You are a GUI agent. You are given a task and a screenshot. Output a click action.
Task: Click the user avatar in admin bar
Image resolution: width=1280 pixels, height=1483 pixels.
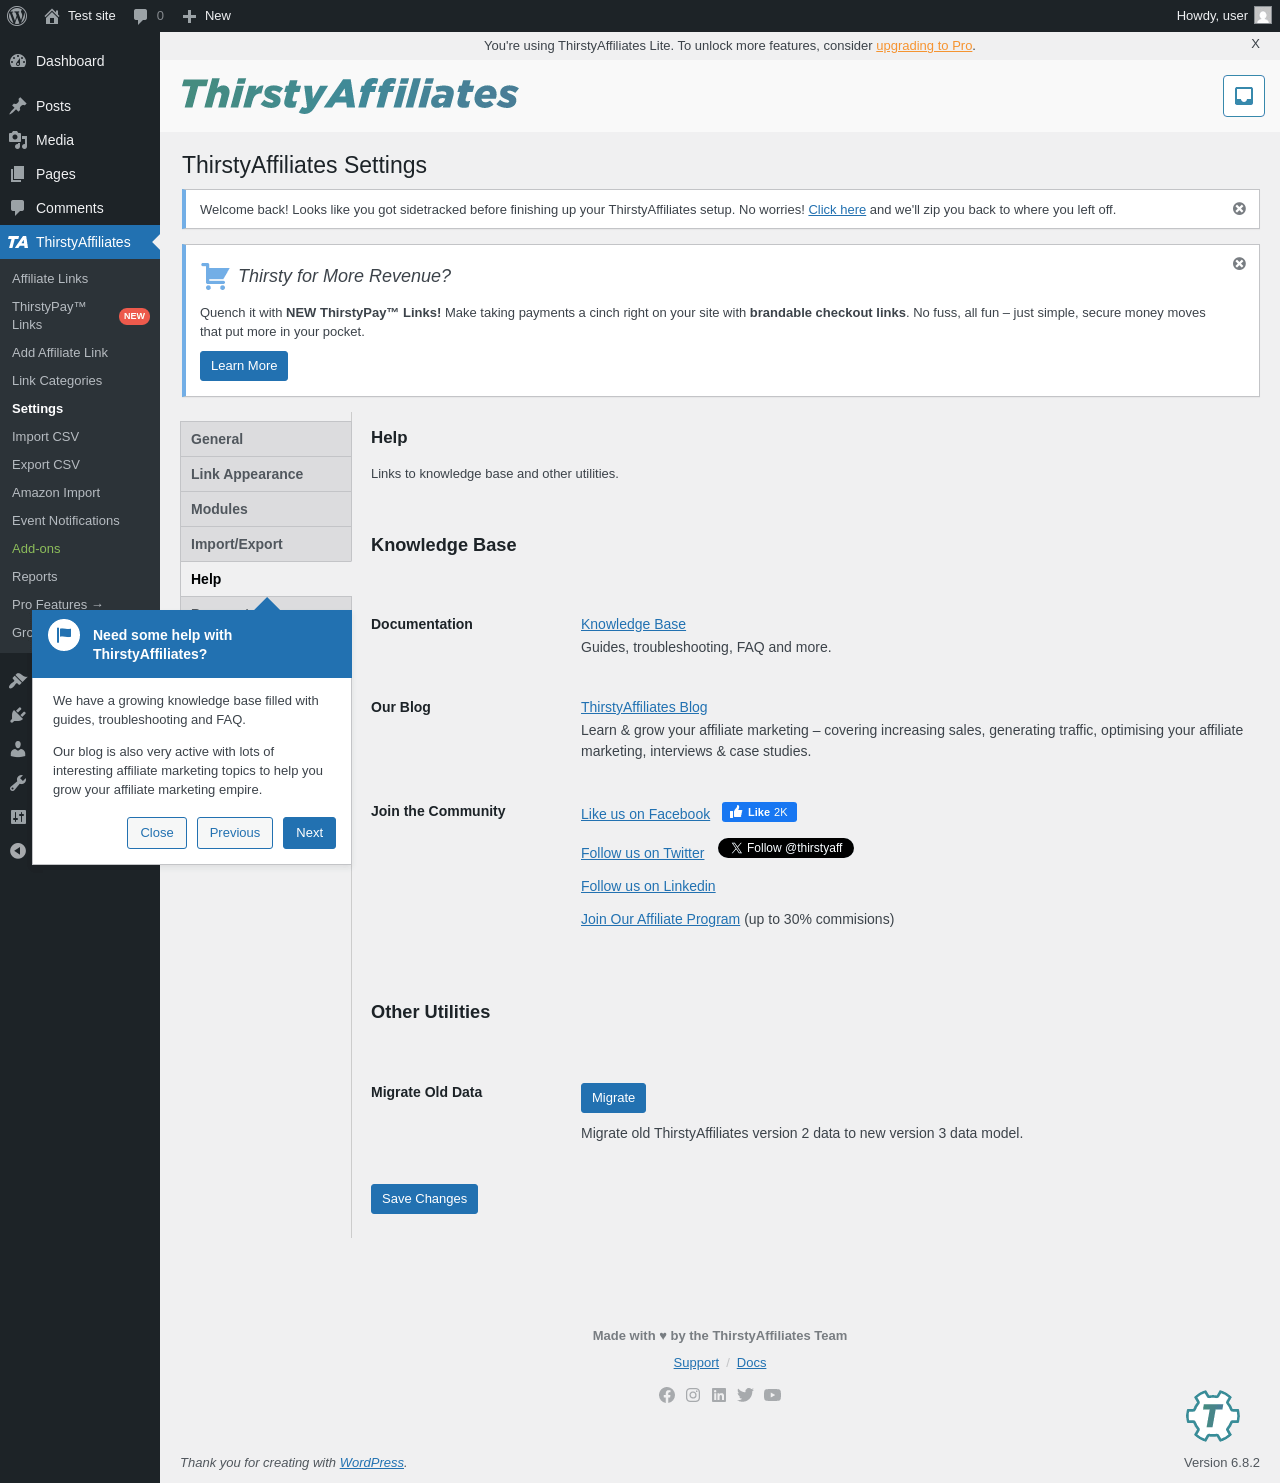click(x=1263, y=16)
